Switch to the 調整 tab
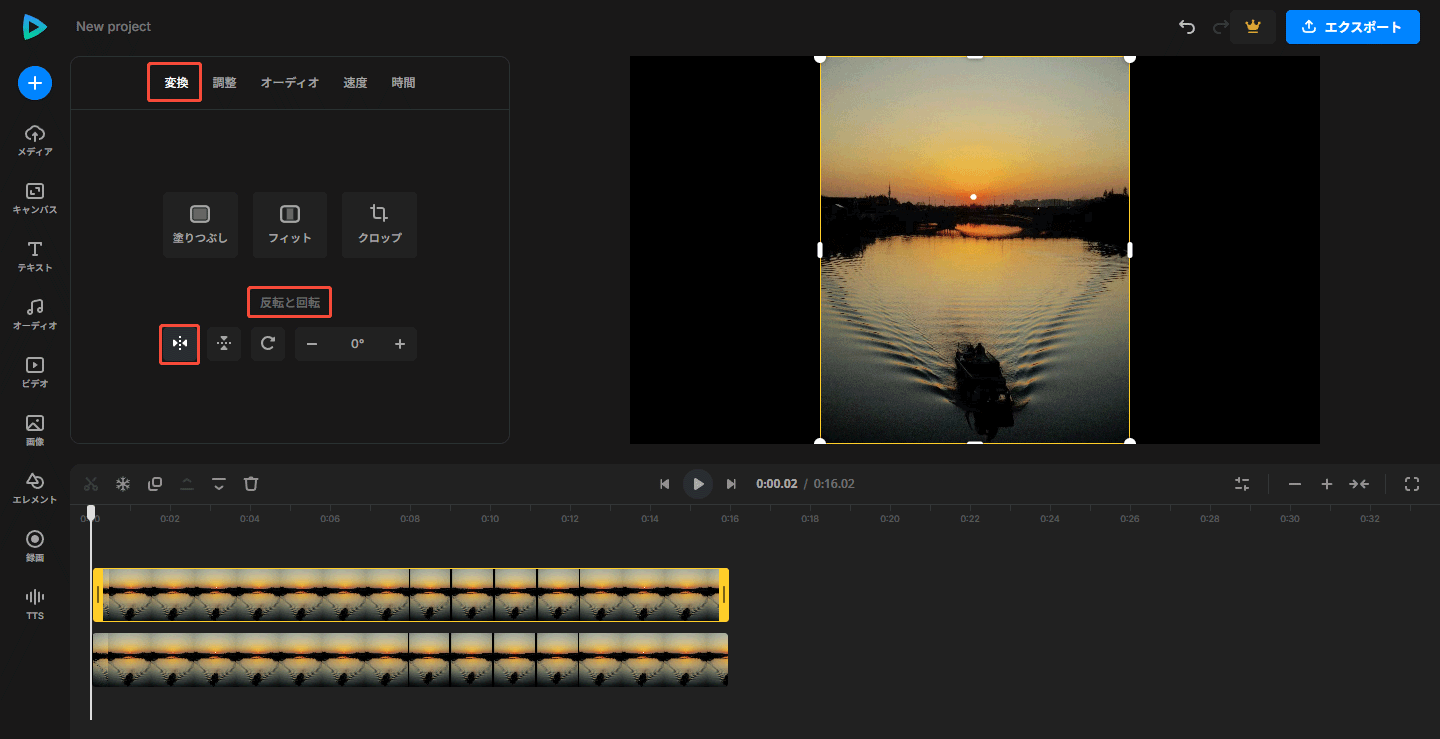The image size is (1440, 739). 225,83
